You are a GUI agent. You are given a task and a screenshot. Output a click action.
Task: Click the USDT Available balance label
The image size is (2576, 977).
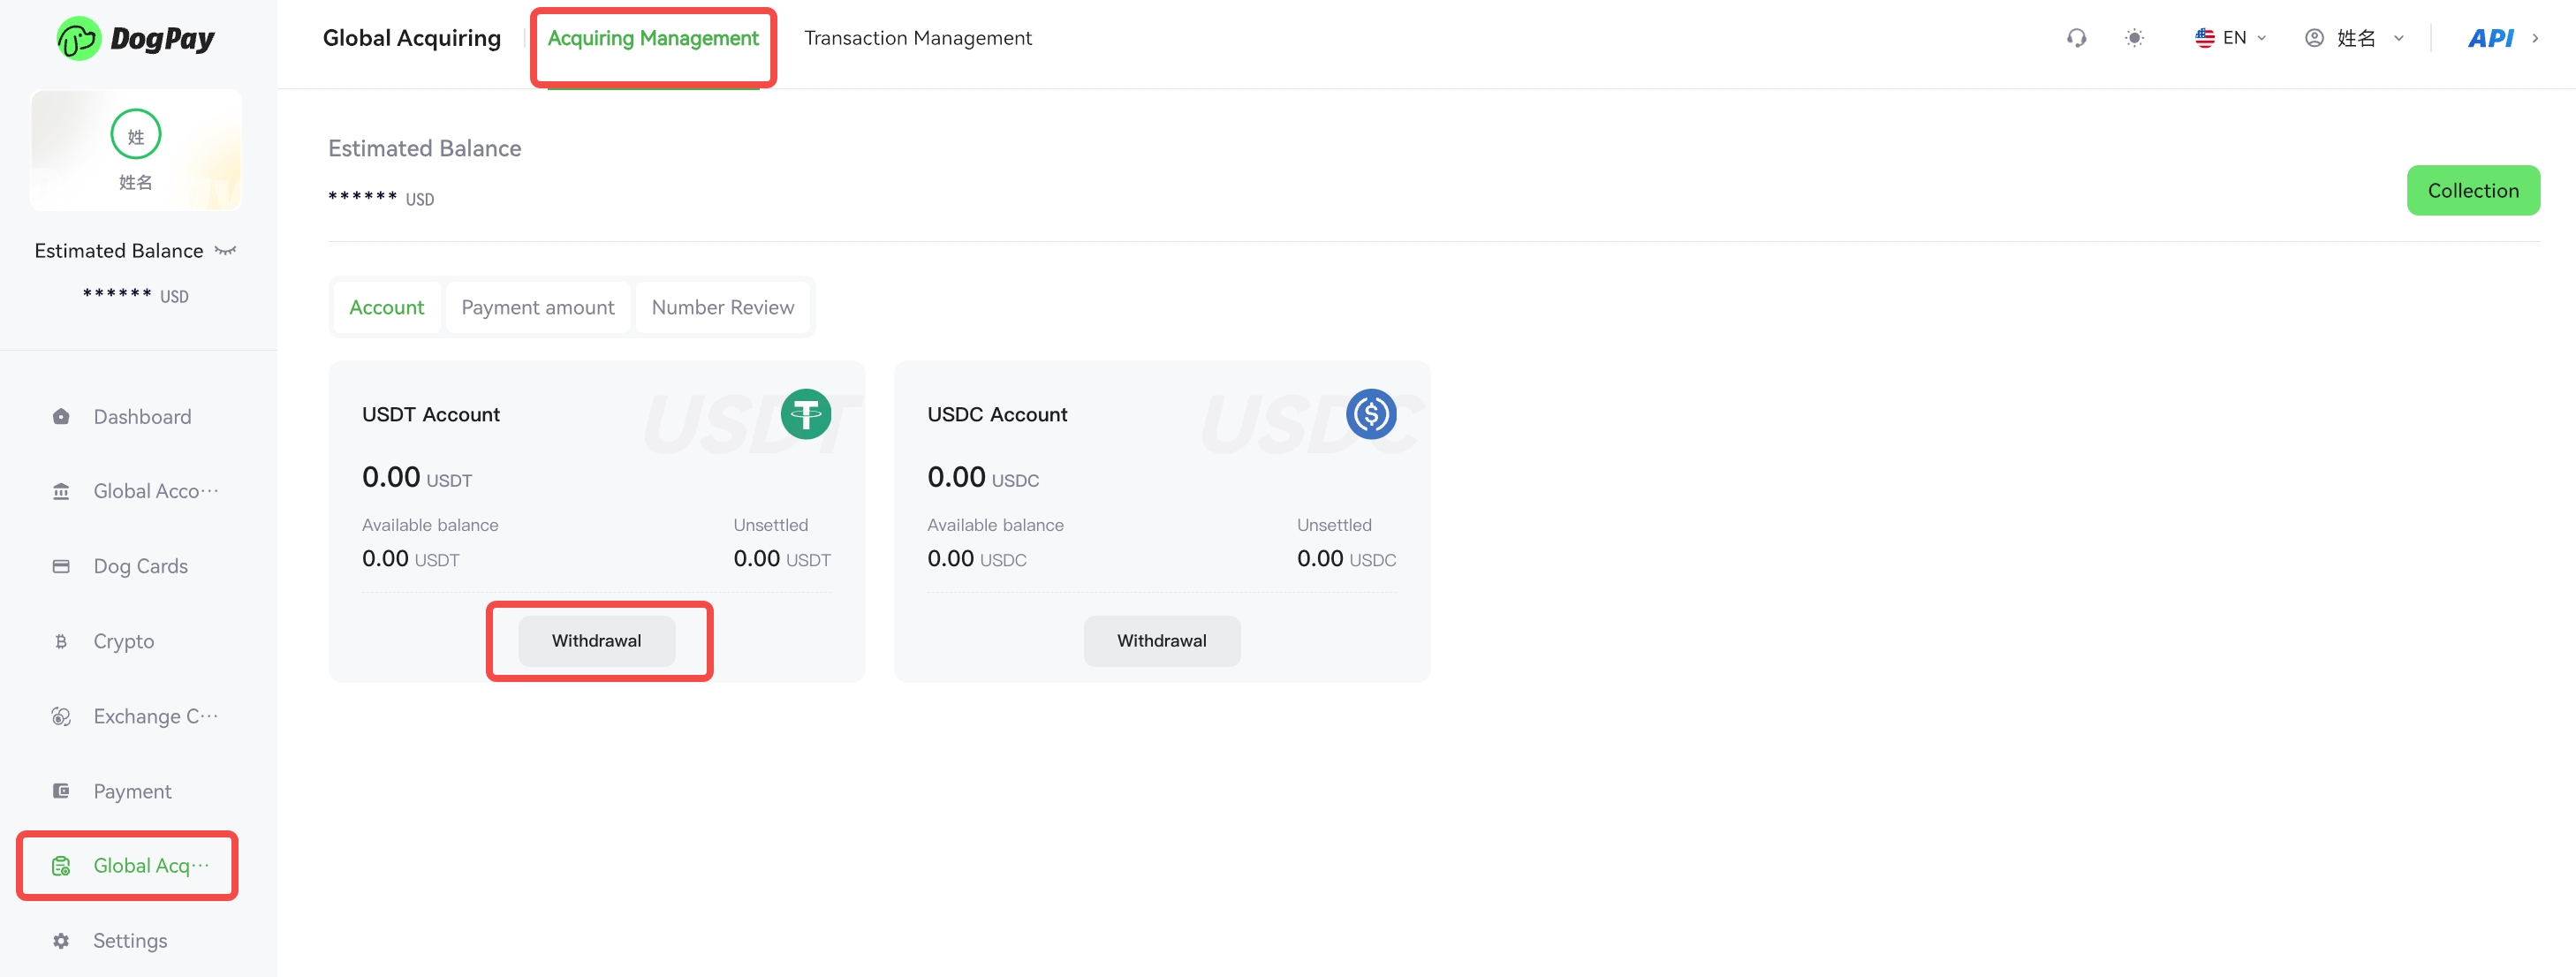430,525
